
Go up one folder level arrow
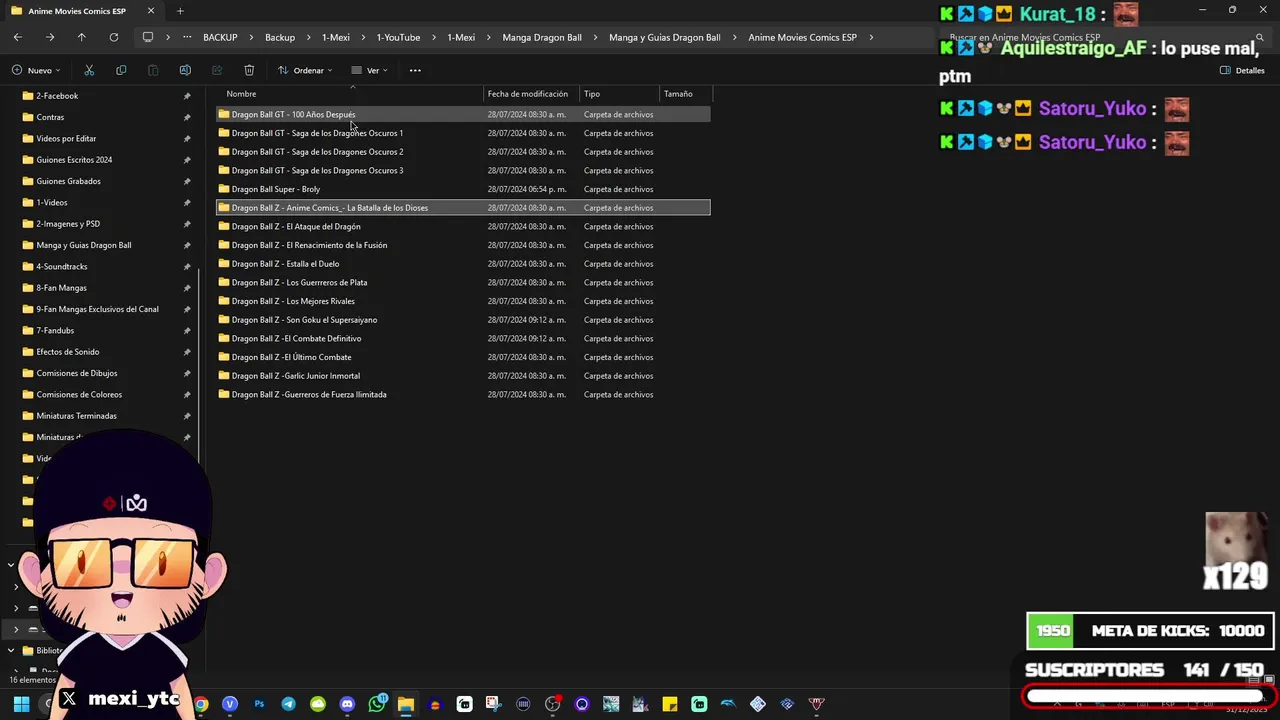pyautogui.click(x=82, y=37)
